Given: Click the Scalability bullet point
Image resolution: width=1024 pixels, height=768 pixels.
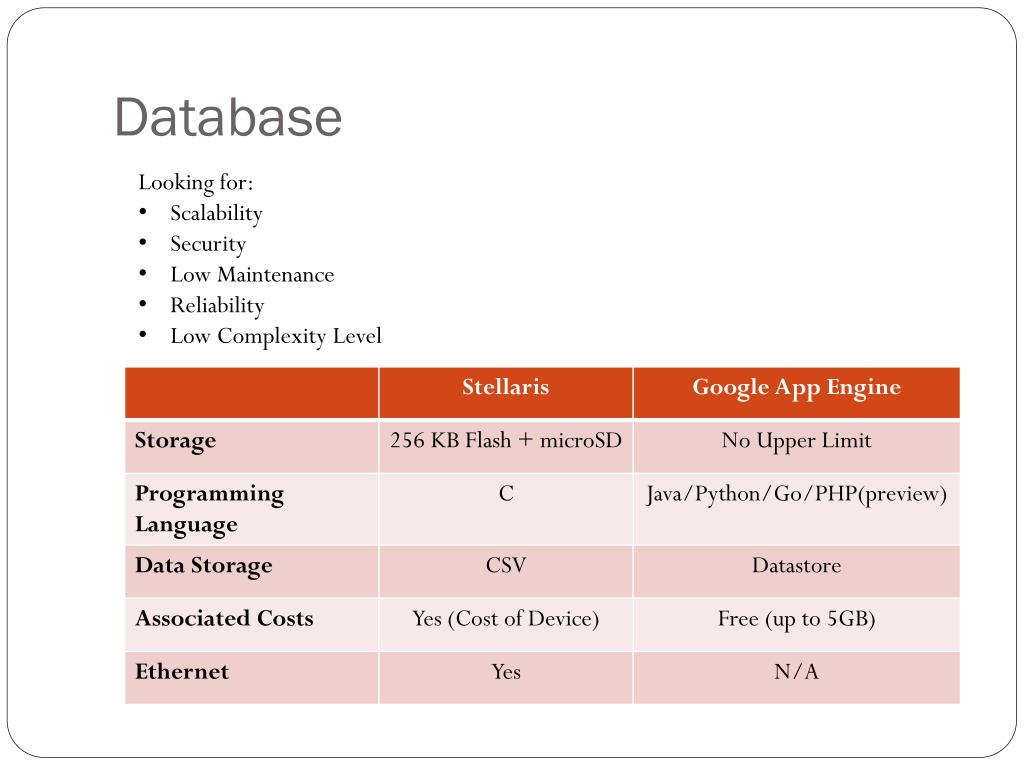Looking at the screenshot, I should (x=216, y=214).
